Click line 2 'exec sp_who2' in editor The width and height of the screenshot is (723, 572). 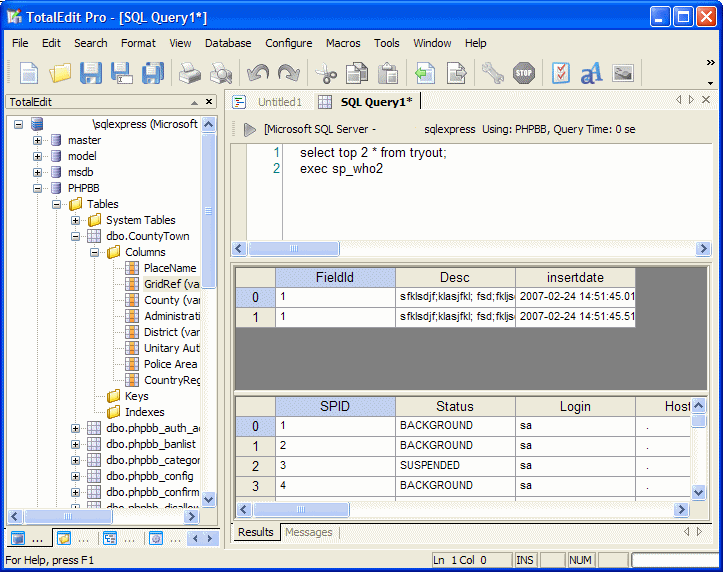click(x=341, y=169)
